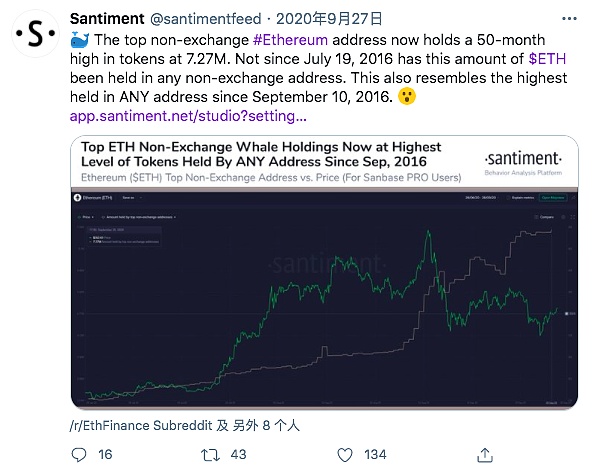The width and height of the screenshot is (592, 473).
Task: Click the fullscreen icon beside Compare in chart
Action: [x=572, y=217]
